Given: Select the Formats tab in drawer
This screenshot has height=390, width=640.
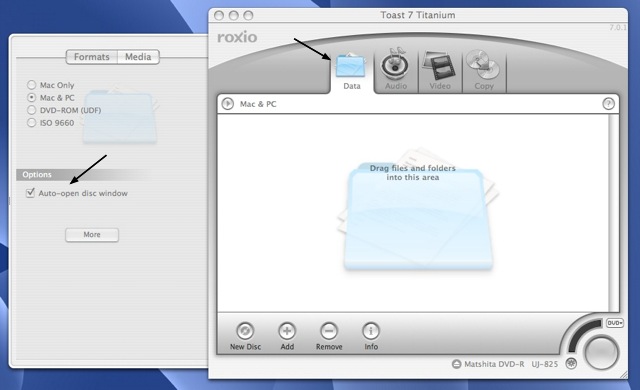Looking at the screenshot, I should [x=92, y=57].
